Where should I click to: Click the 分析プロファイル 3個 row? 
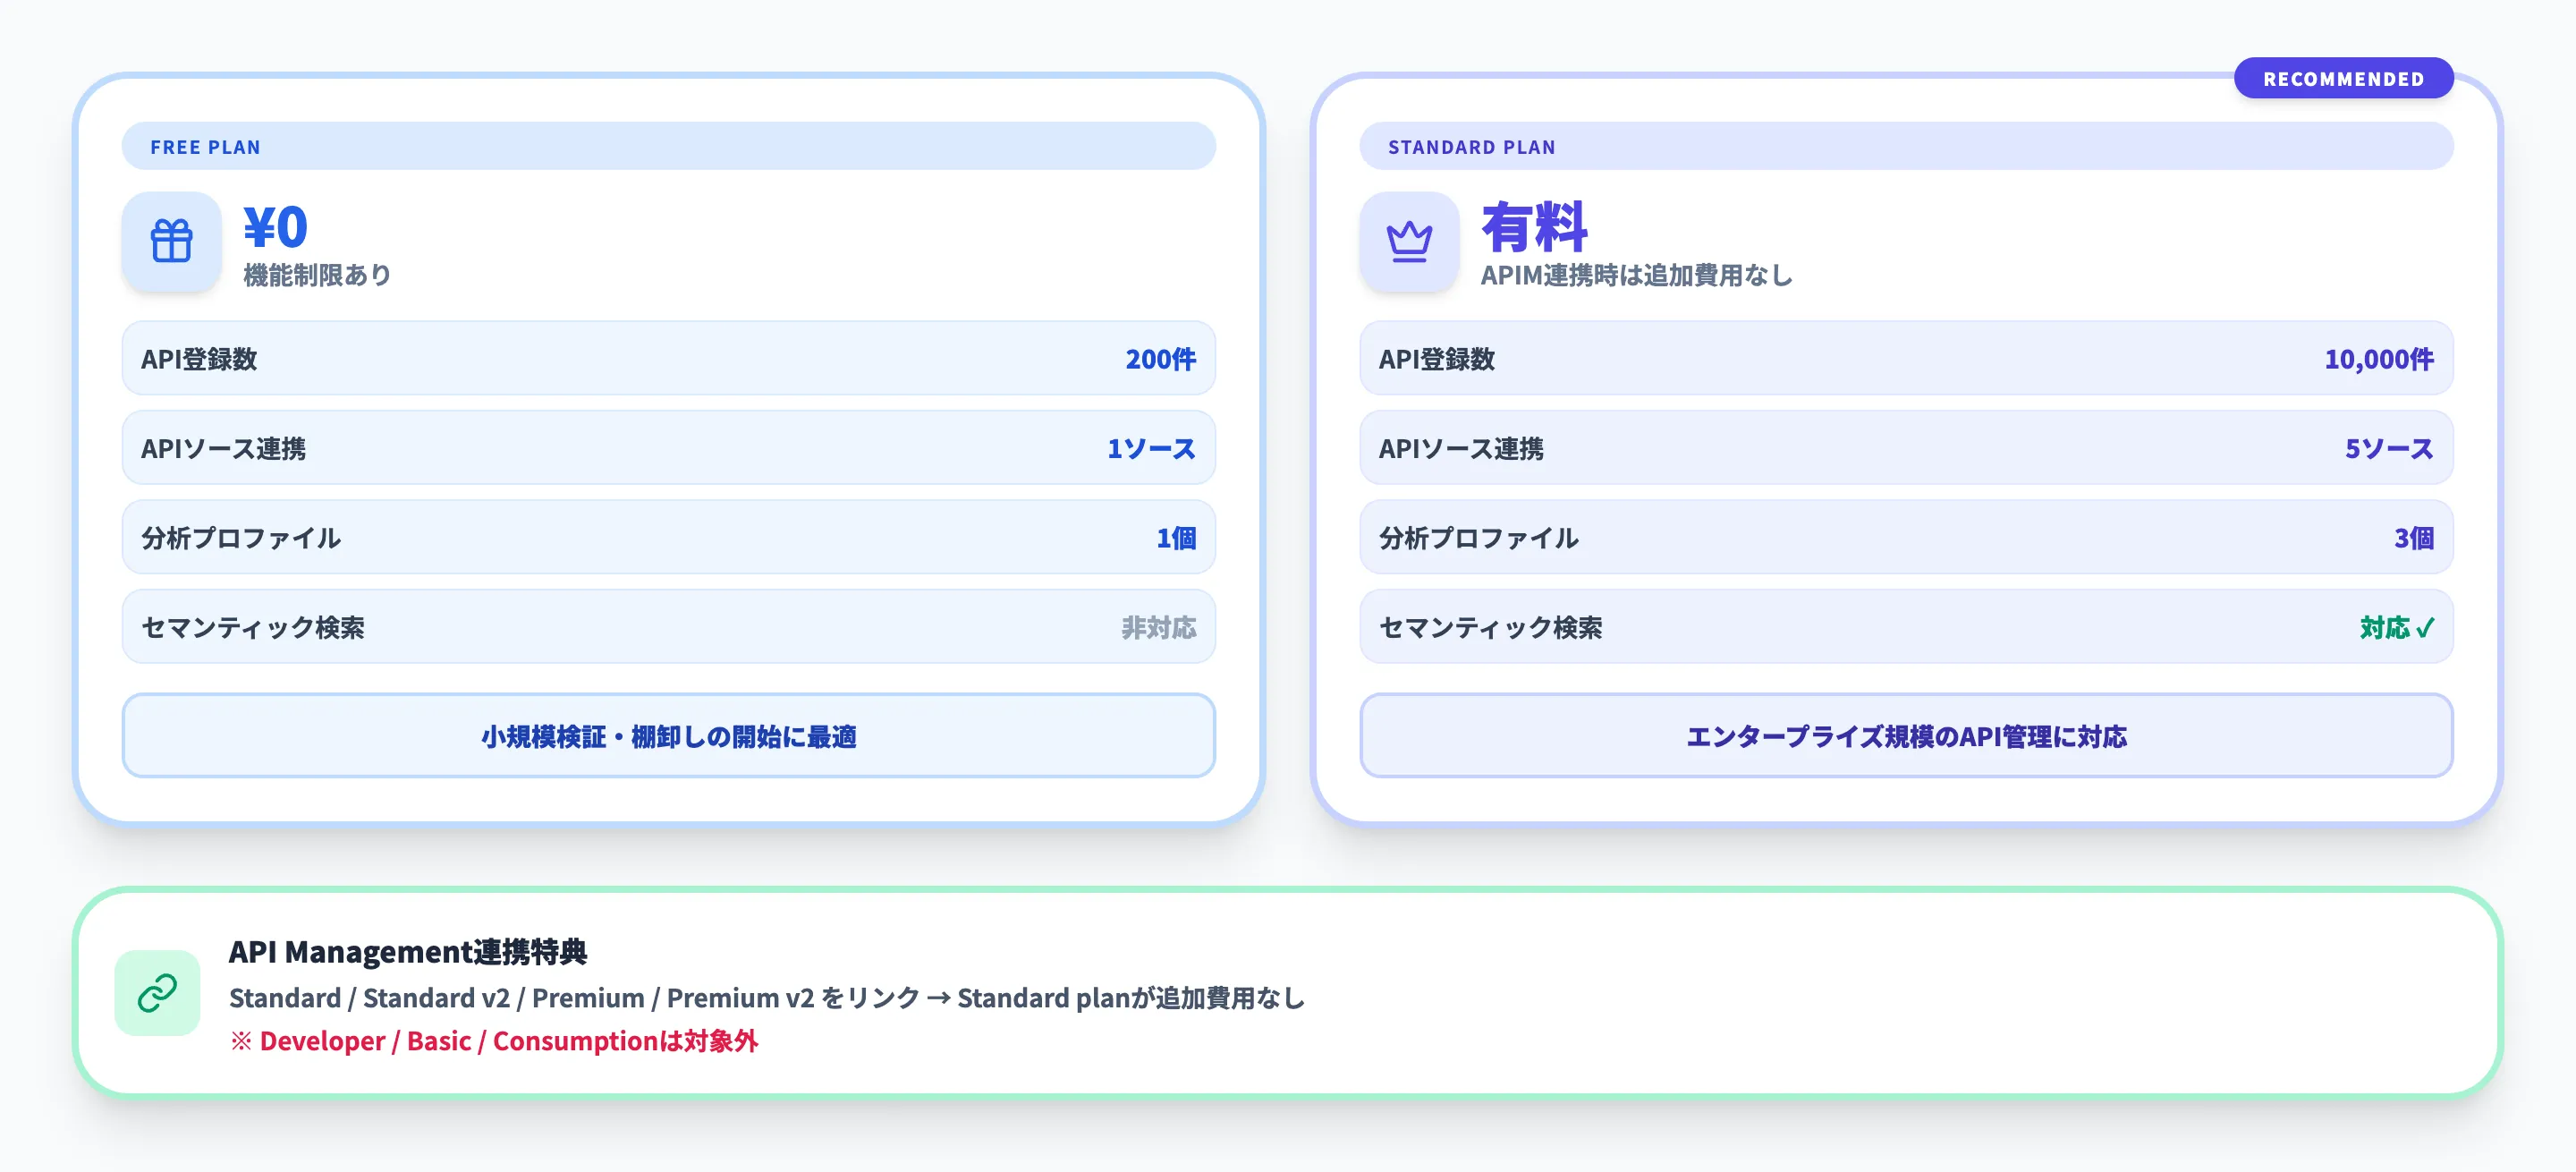click(x=1906, y=538)
